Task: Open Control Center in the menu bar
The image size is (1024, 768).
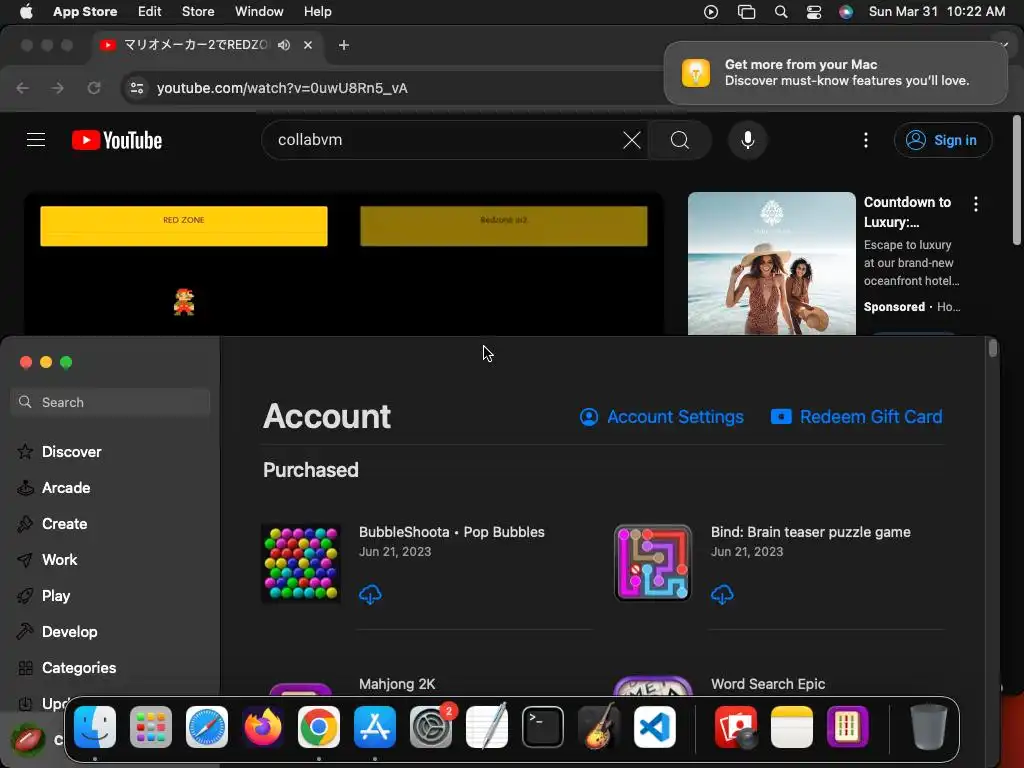Action: click(814, 12)
